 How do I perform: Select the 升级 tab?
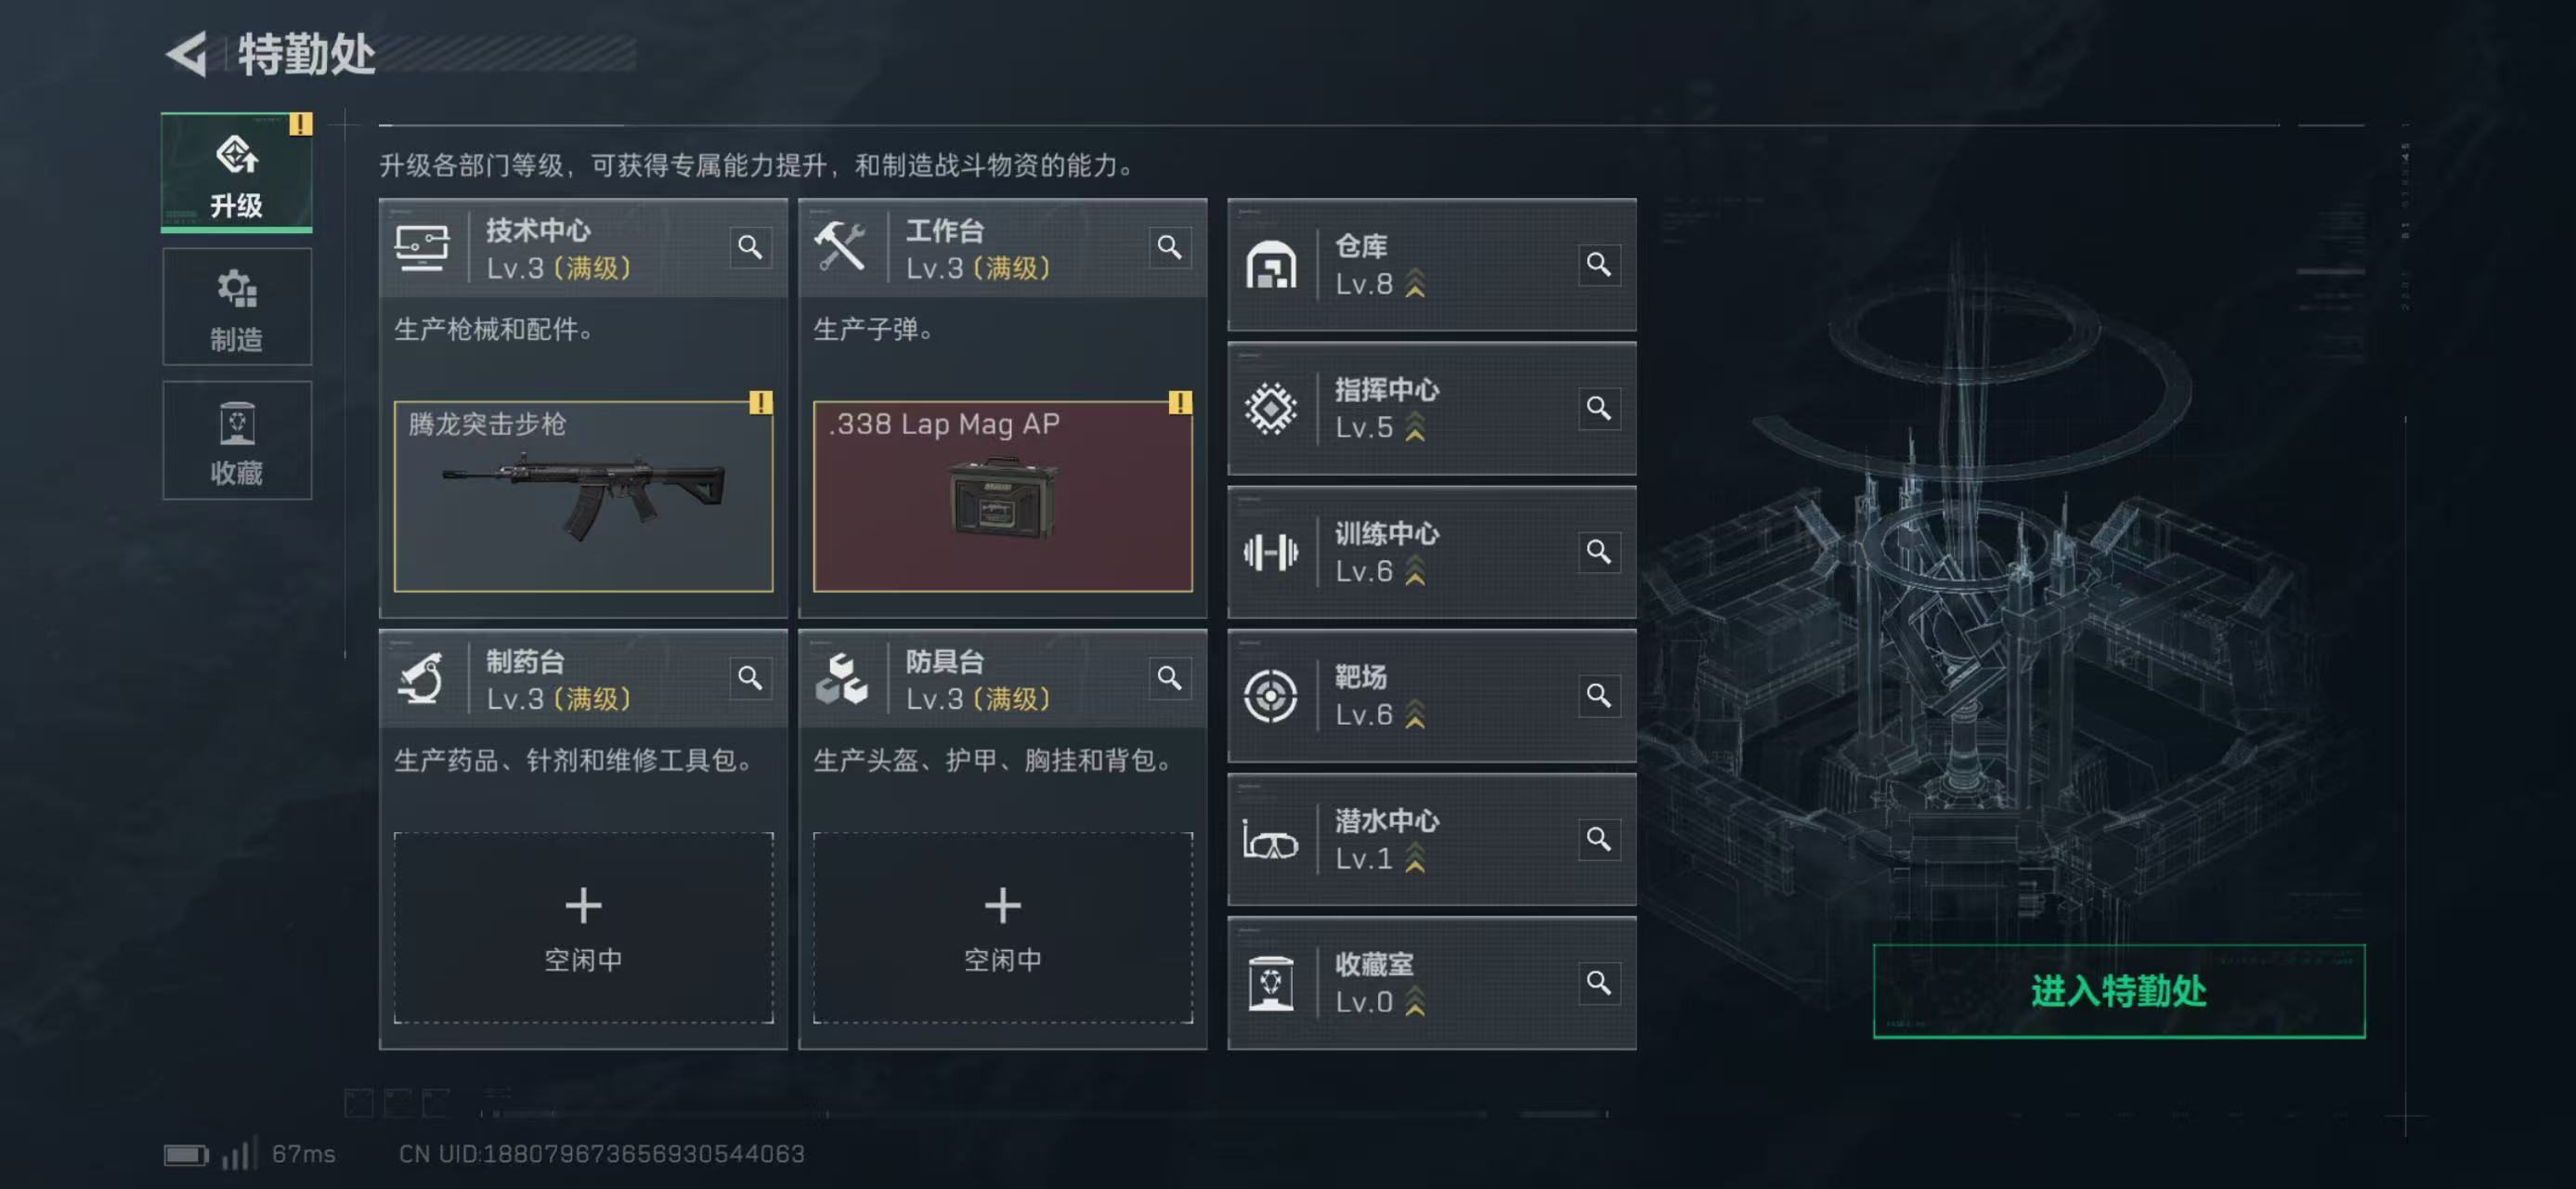coord(237,174)
